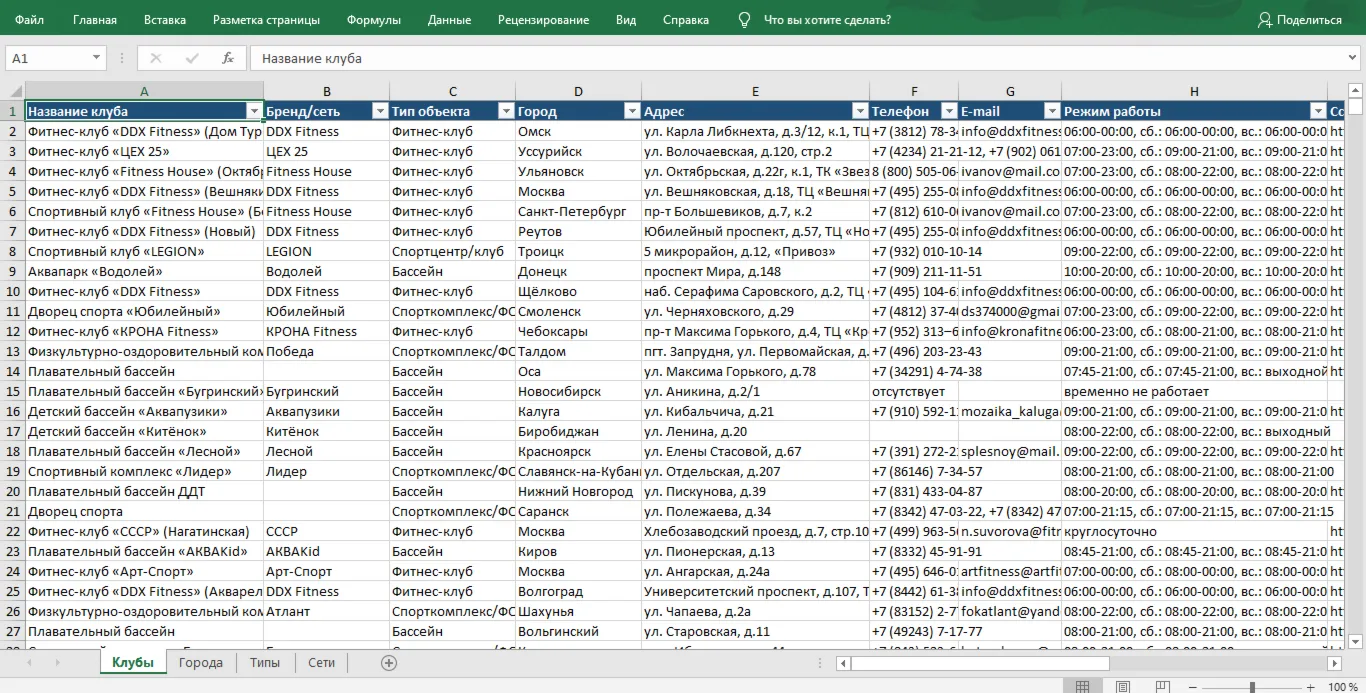
Task: Select cell with brand КРОНА Fitness
Action: click(326, 331)
